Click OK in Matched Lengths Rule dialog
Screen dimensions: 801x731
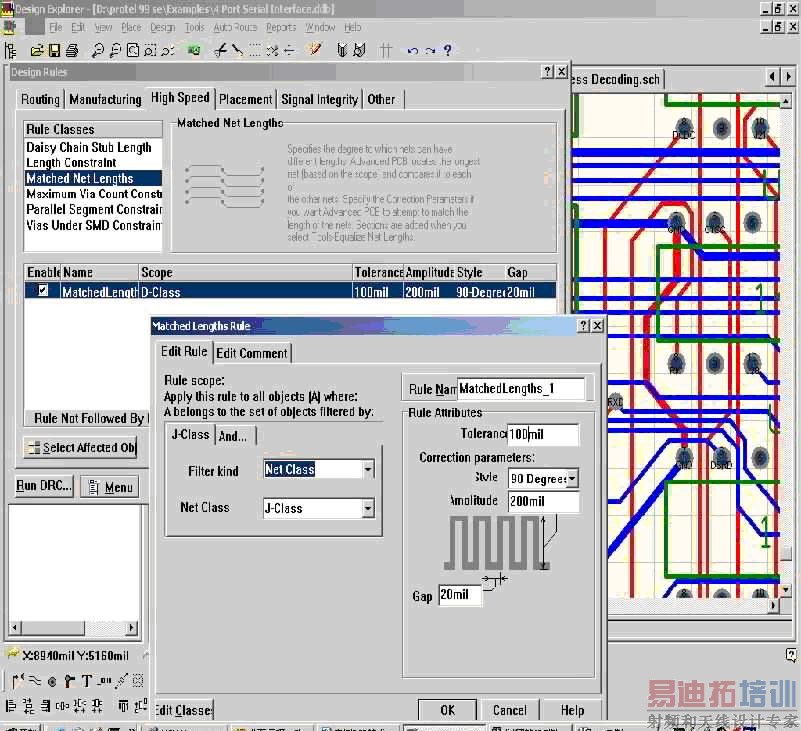click(x=447, y=710)
